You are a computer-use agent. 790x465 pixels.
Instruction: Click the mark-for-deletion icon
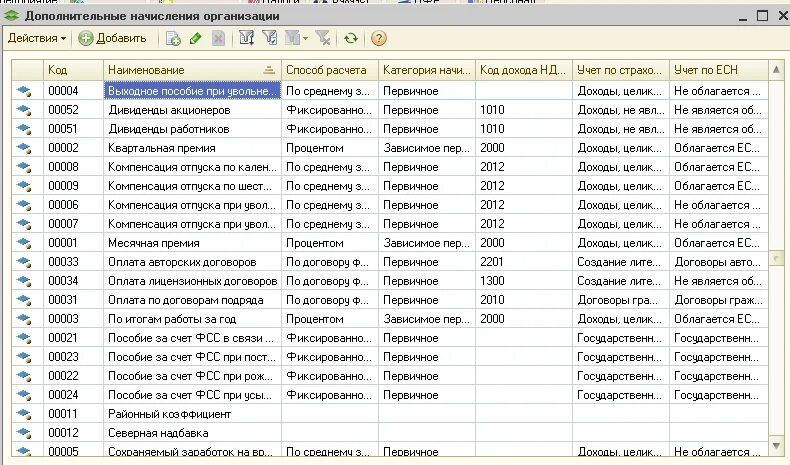coord(218,39)
